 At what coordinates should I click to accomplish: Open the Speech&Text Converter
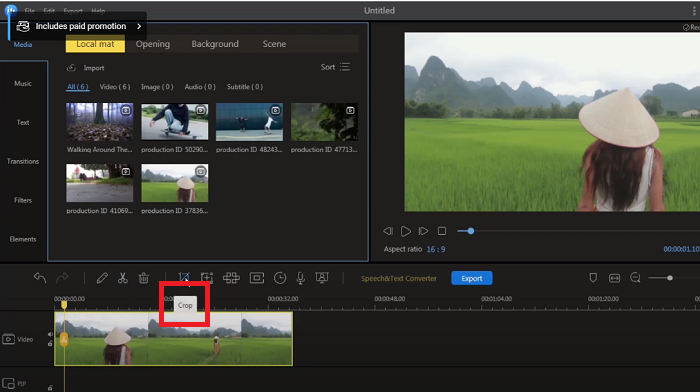tap(399, 278)
